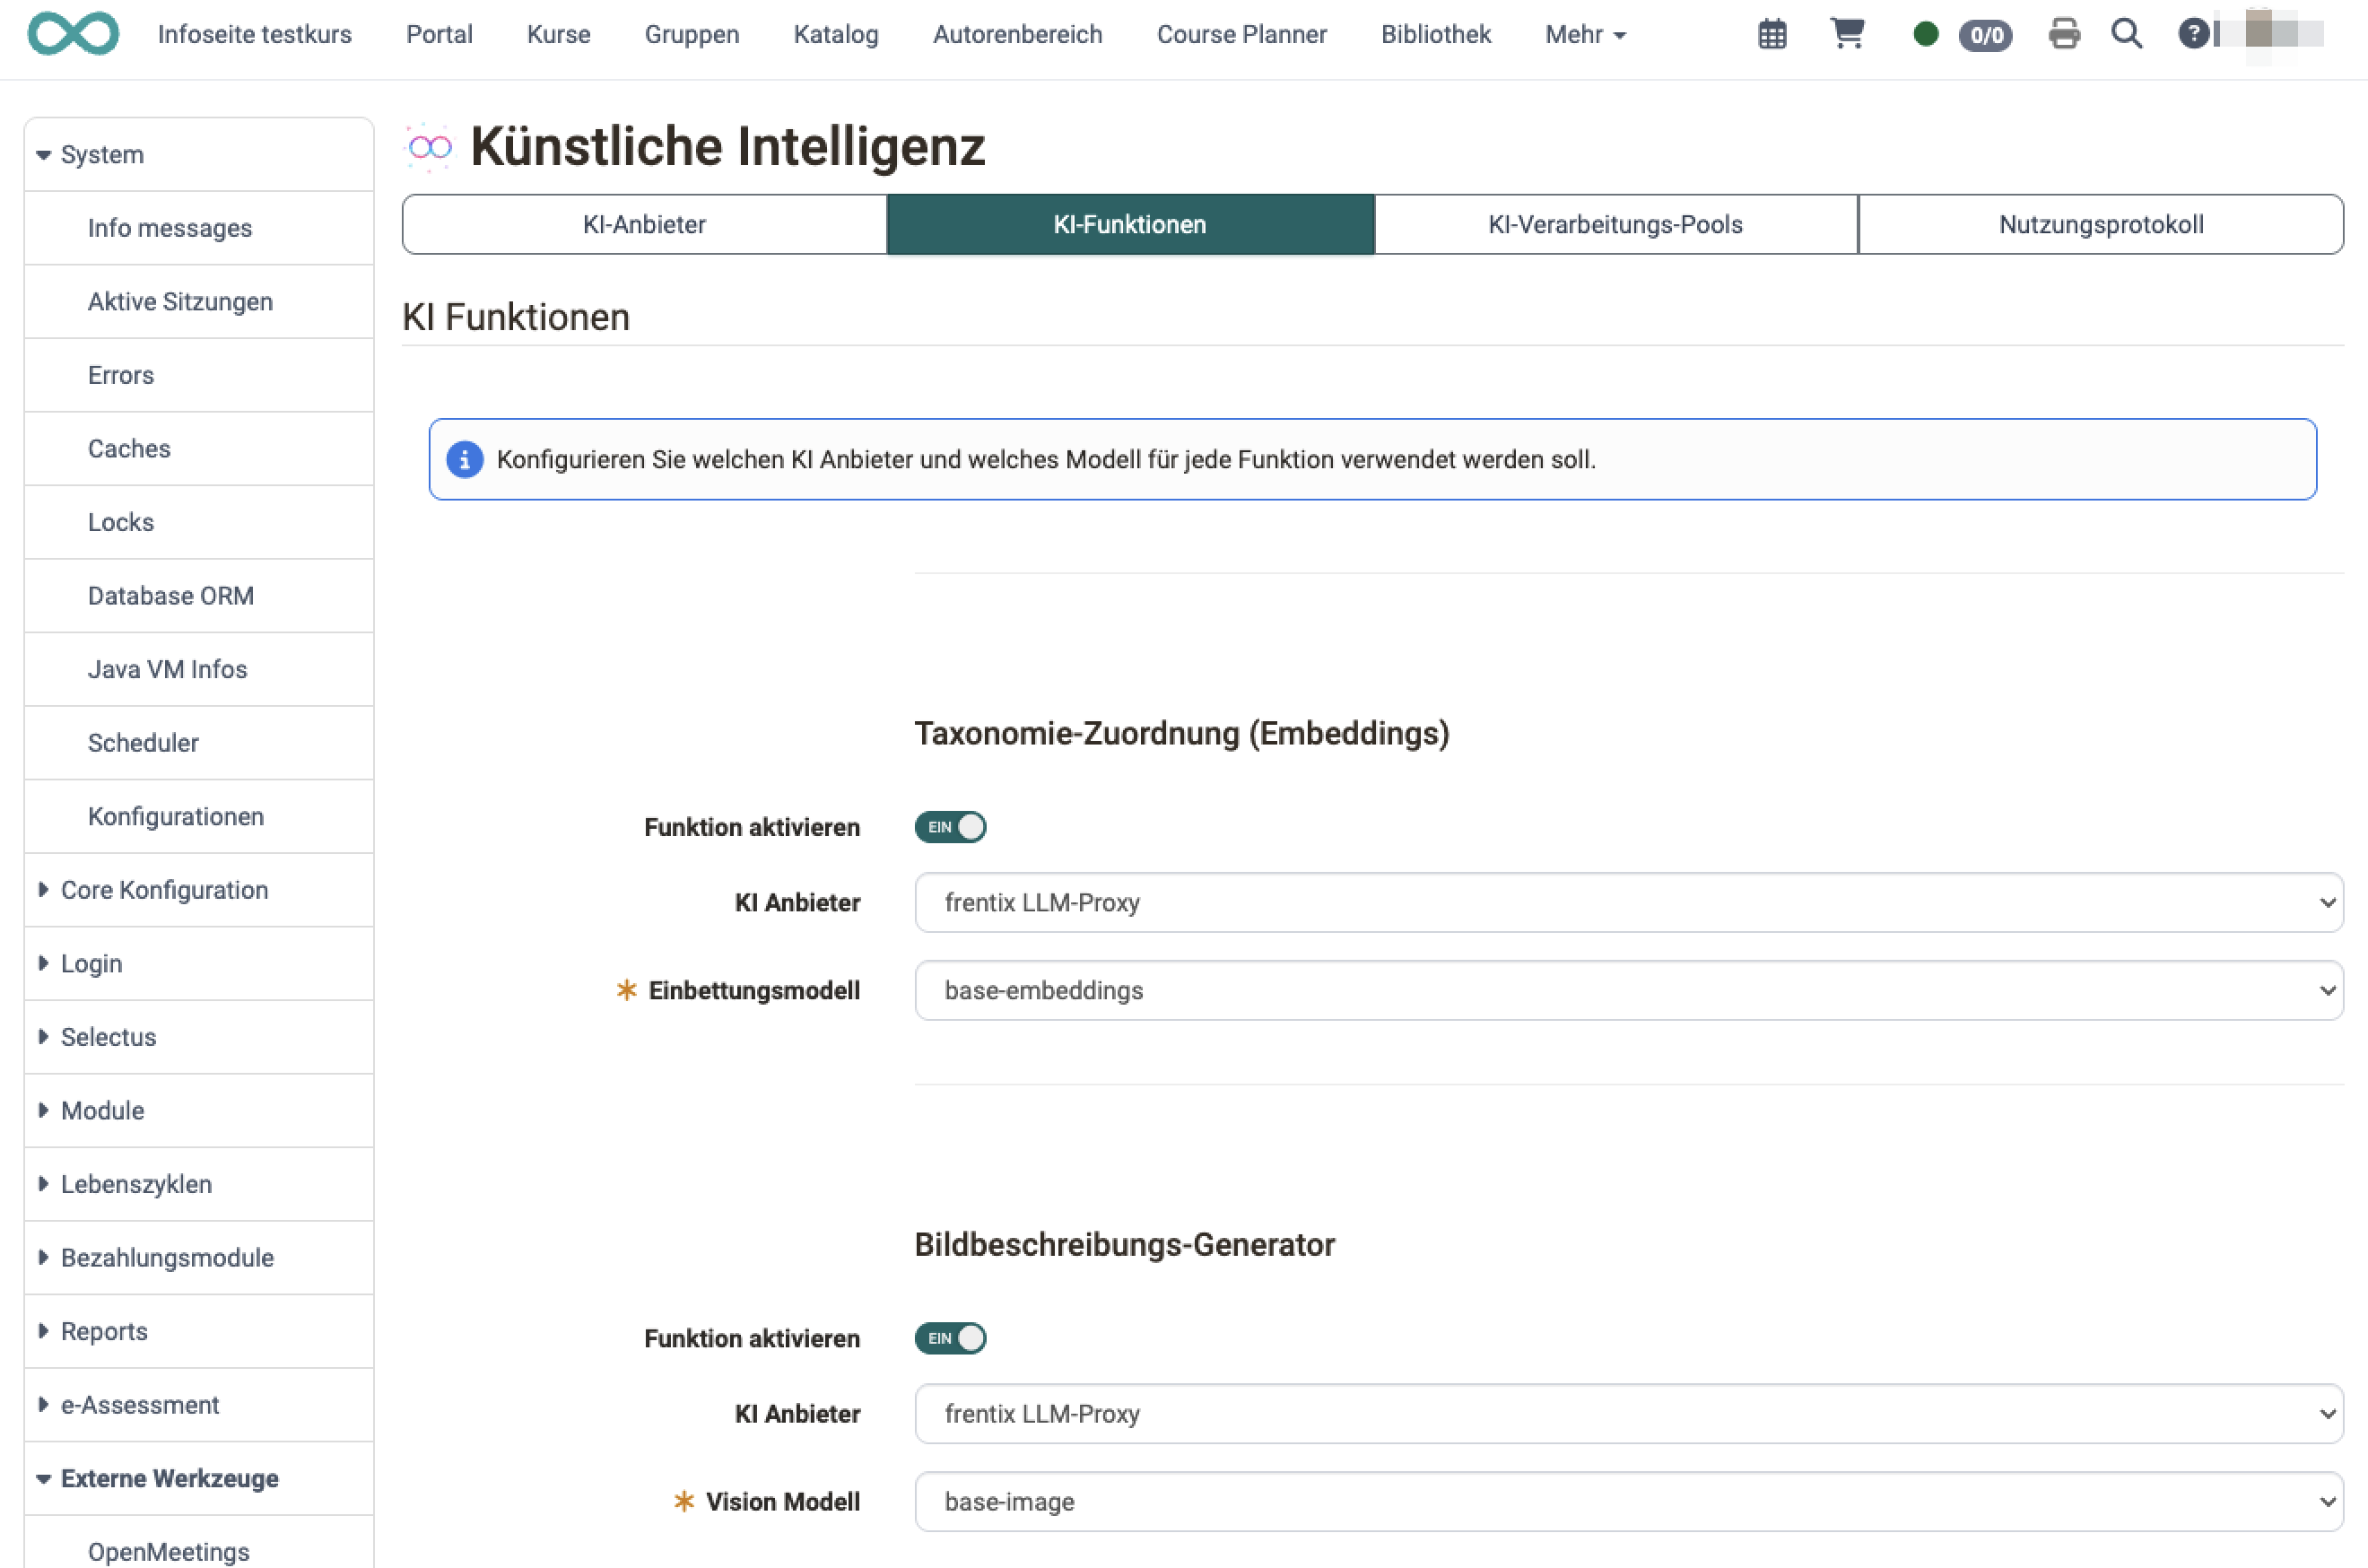Open the Autorenbereich
Screen dimensions: 2368x1568
point(1017,34)
